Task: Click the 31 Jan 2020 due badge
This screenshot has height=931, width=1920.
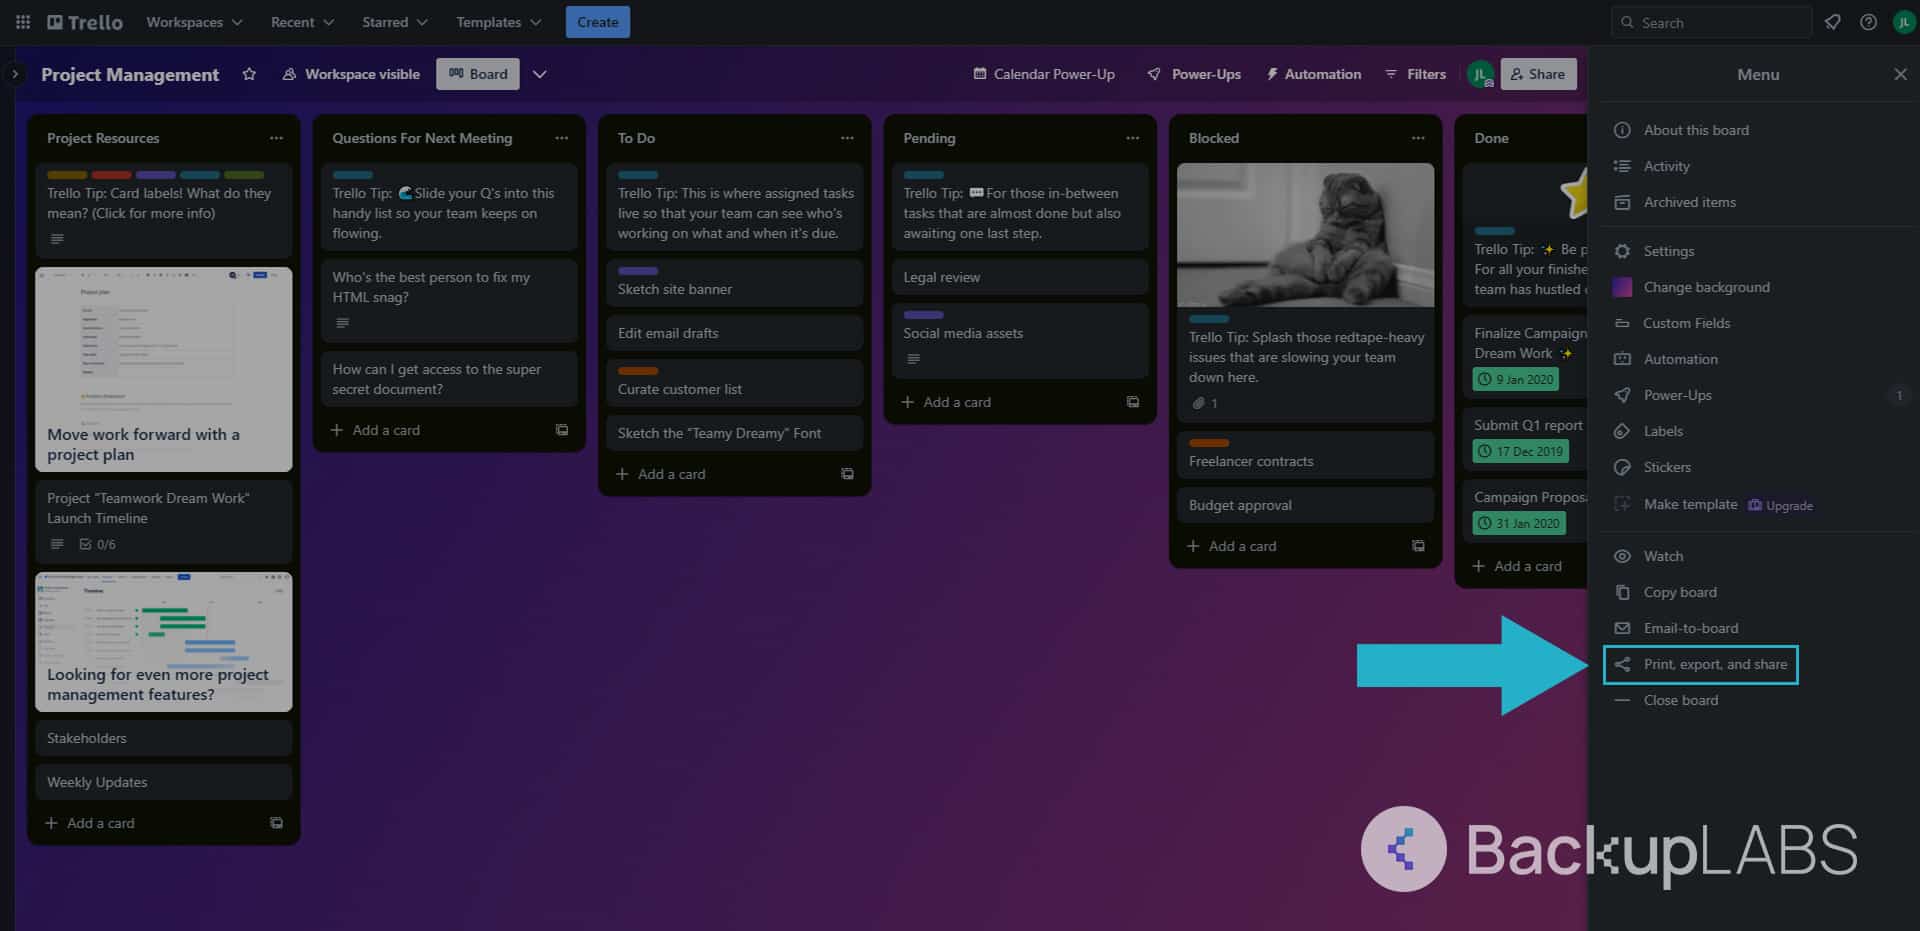Action: (x=1519, y=523)
